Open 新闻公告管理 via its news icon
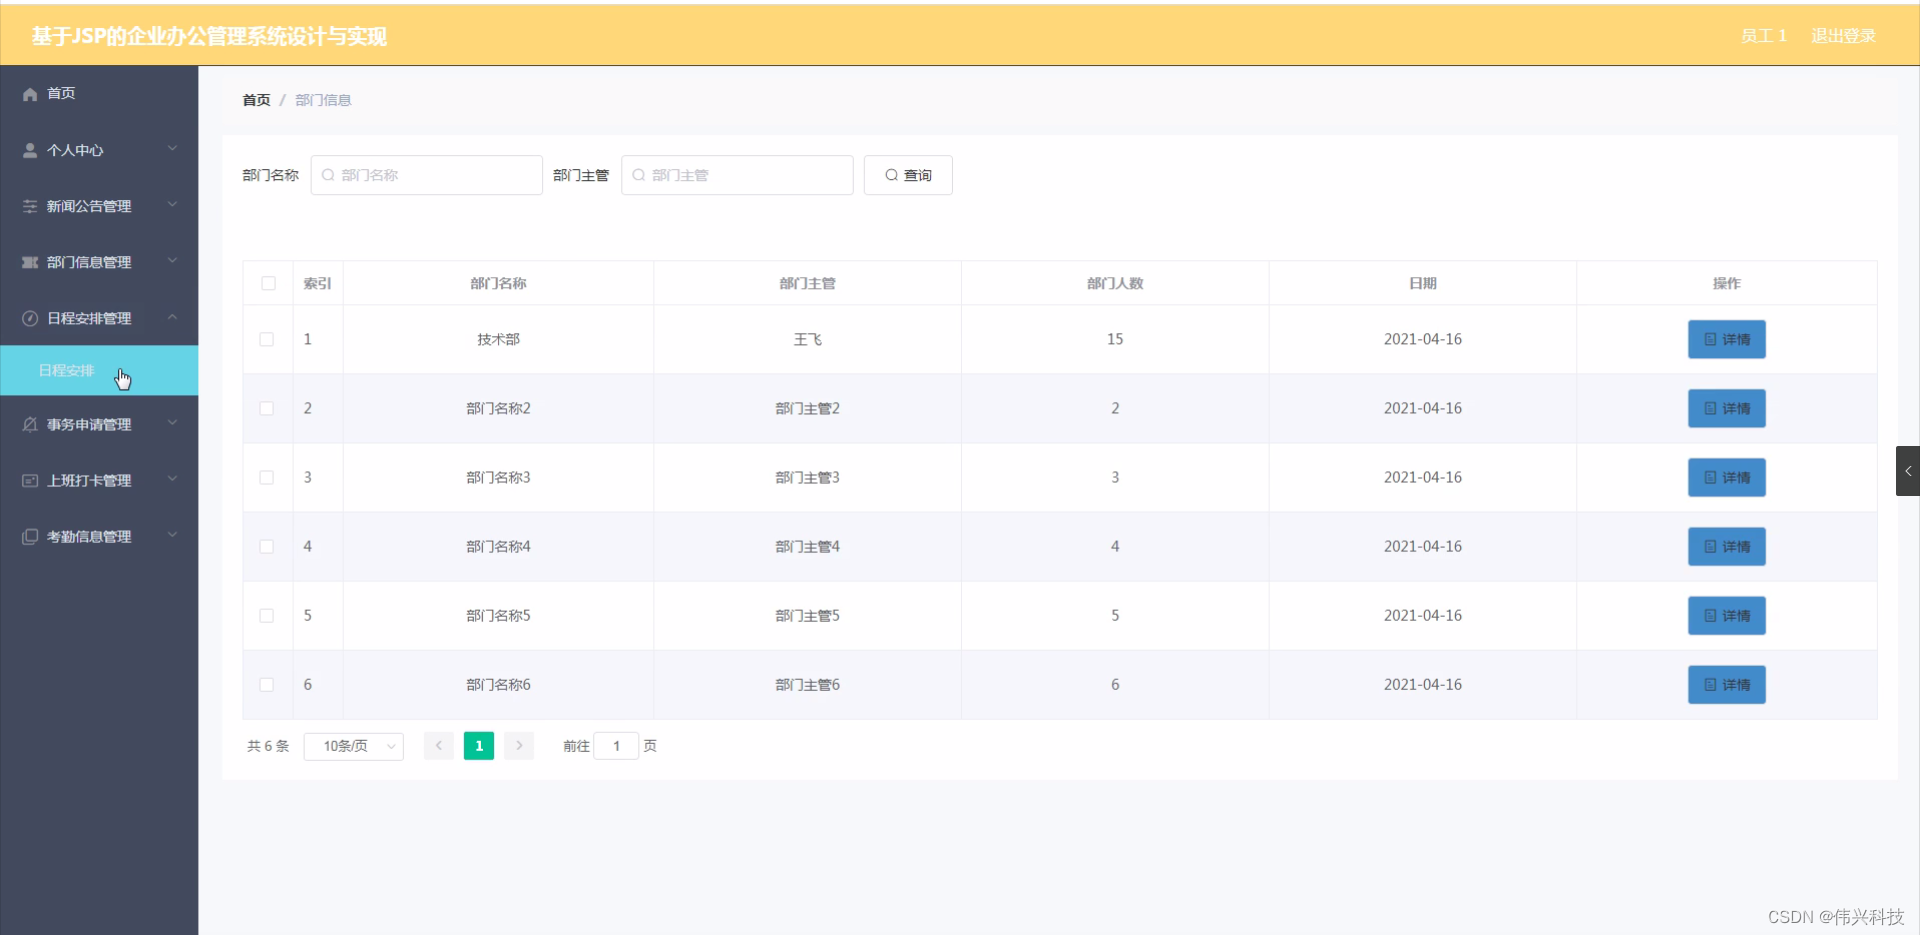The image size is (1920, 935). click(x=28, y=206)
